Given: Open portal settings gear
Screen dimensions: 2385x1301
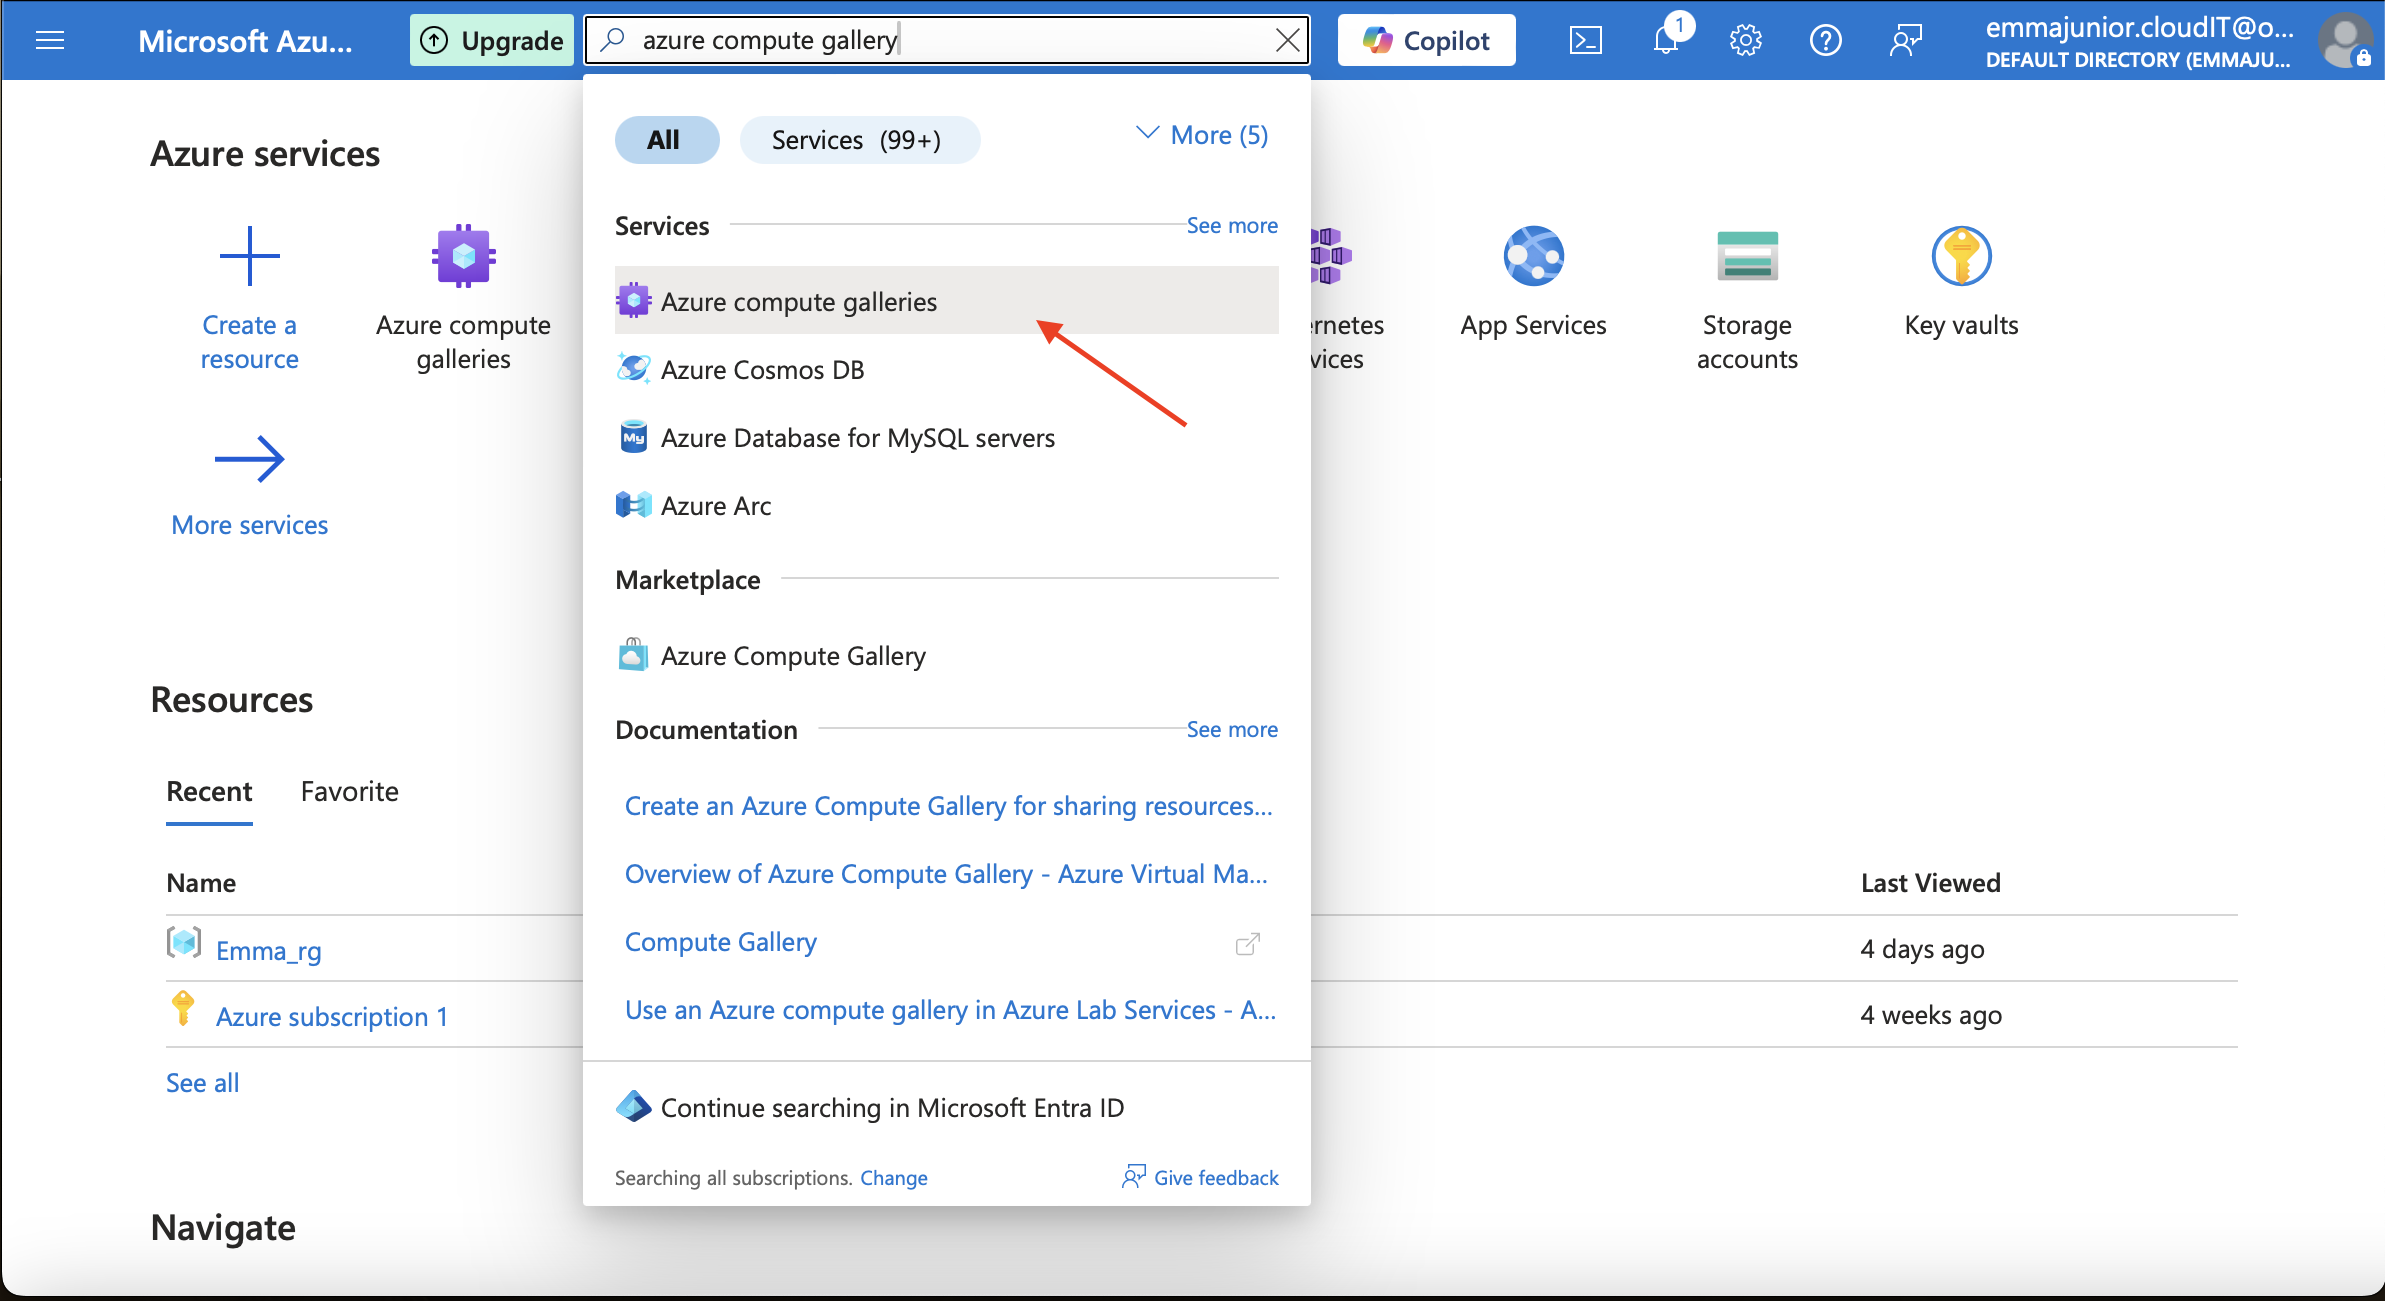Looking at the screenshot, I should click(x=1745, y=40).
